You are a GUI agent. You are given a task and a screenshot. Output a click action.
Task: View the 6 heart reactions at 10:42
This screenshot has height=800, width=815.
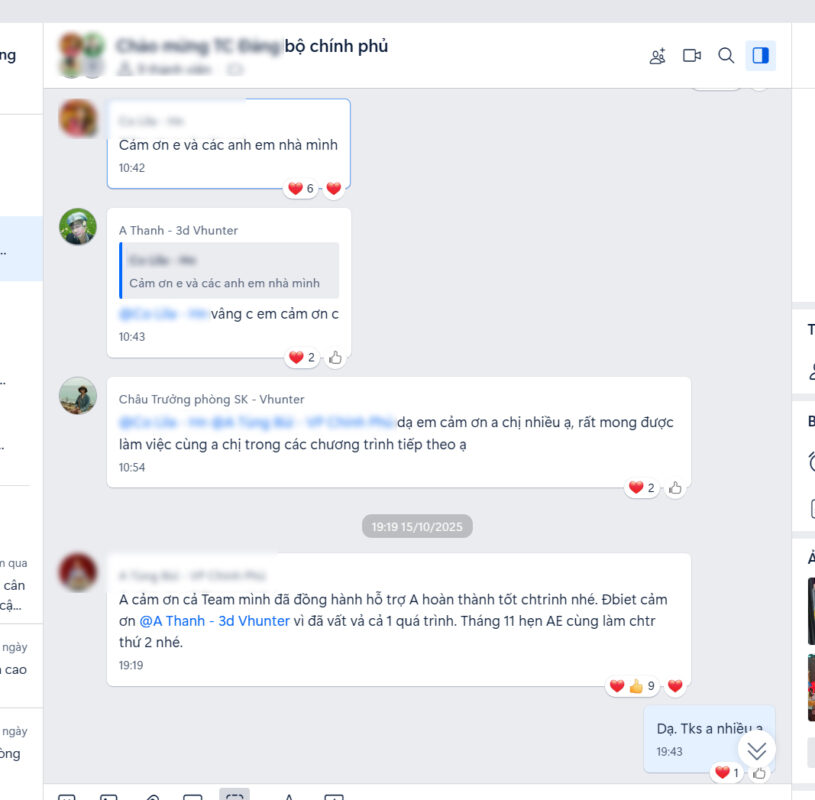(x=301, y=188)
